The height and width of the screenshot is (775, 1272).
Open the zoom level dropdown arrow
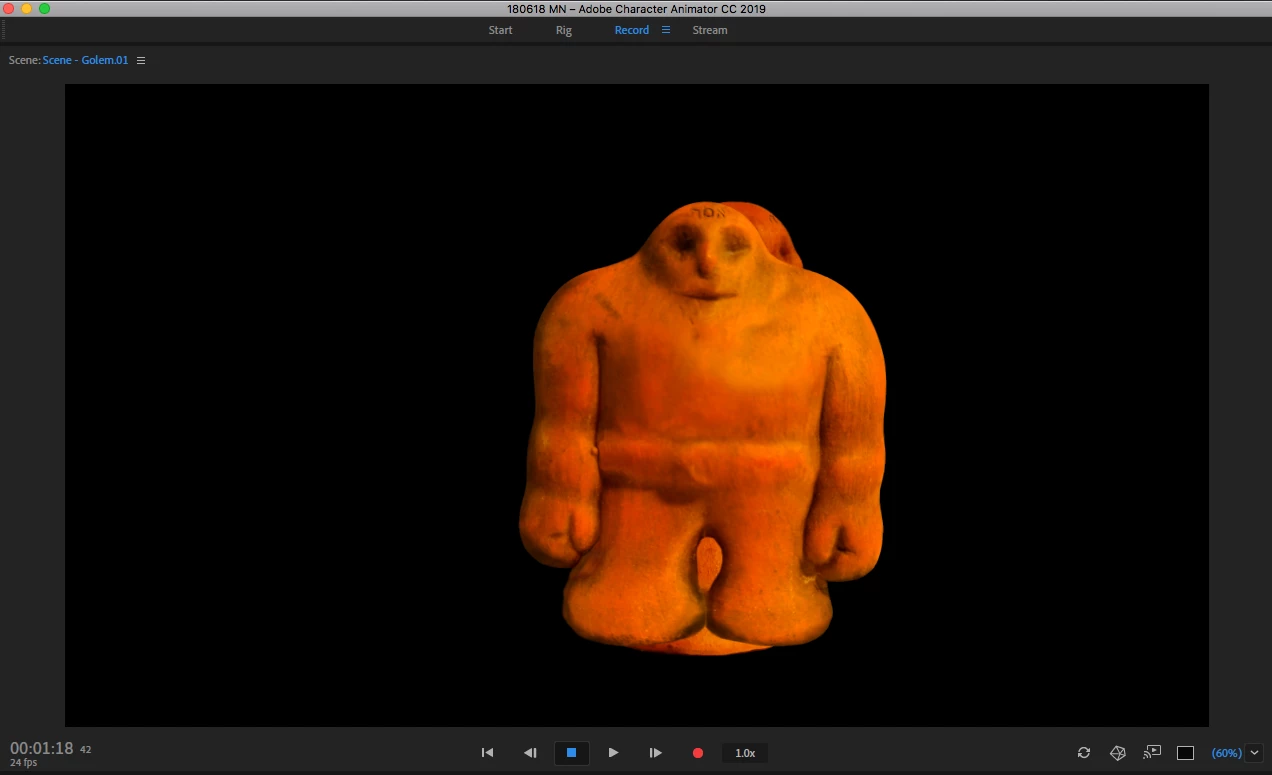1255,753
